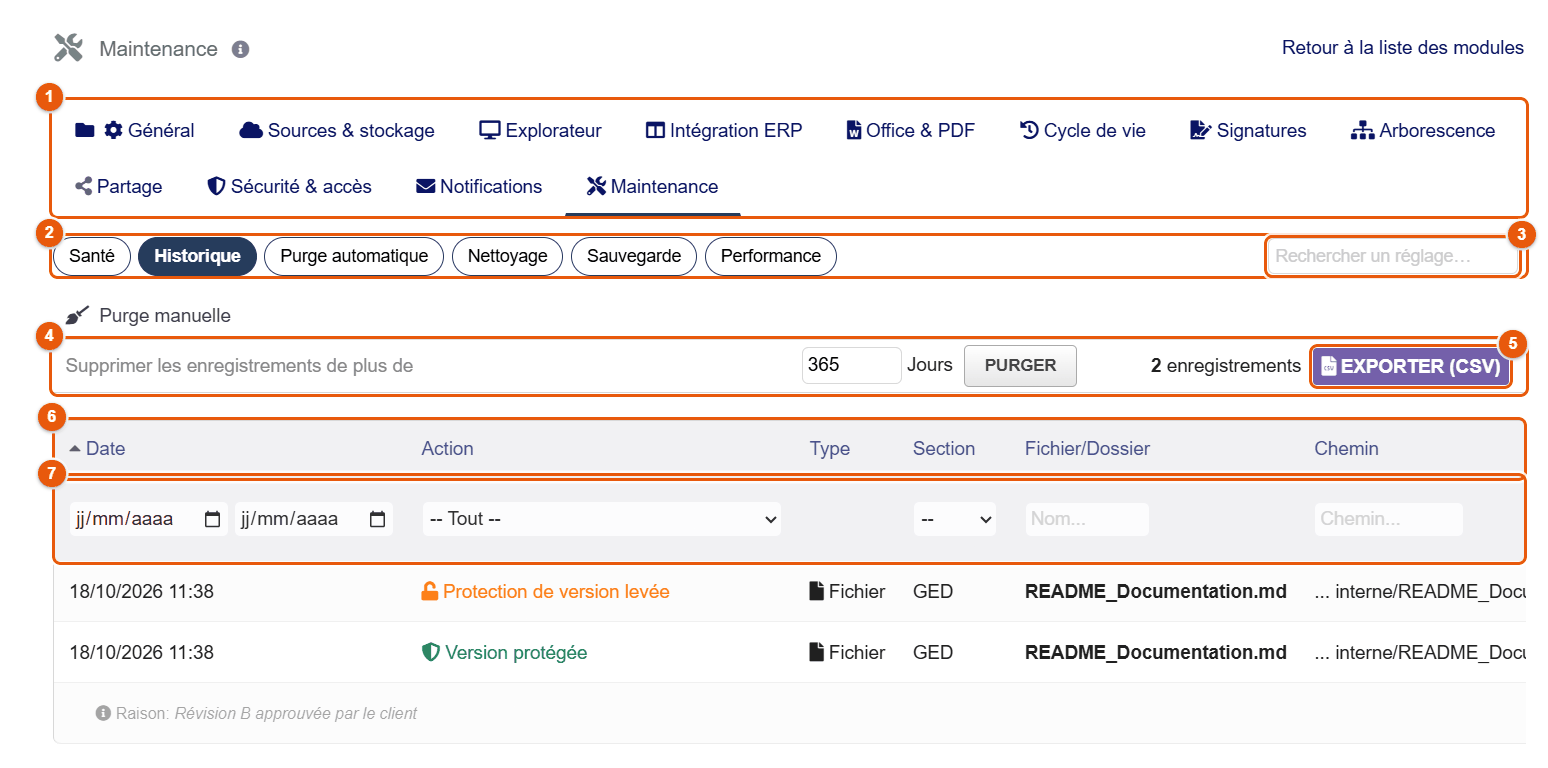Sort the table by Action column header
The width and height of the screenshot is (1548, 768).
click(x=447, y=449)
